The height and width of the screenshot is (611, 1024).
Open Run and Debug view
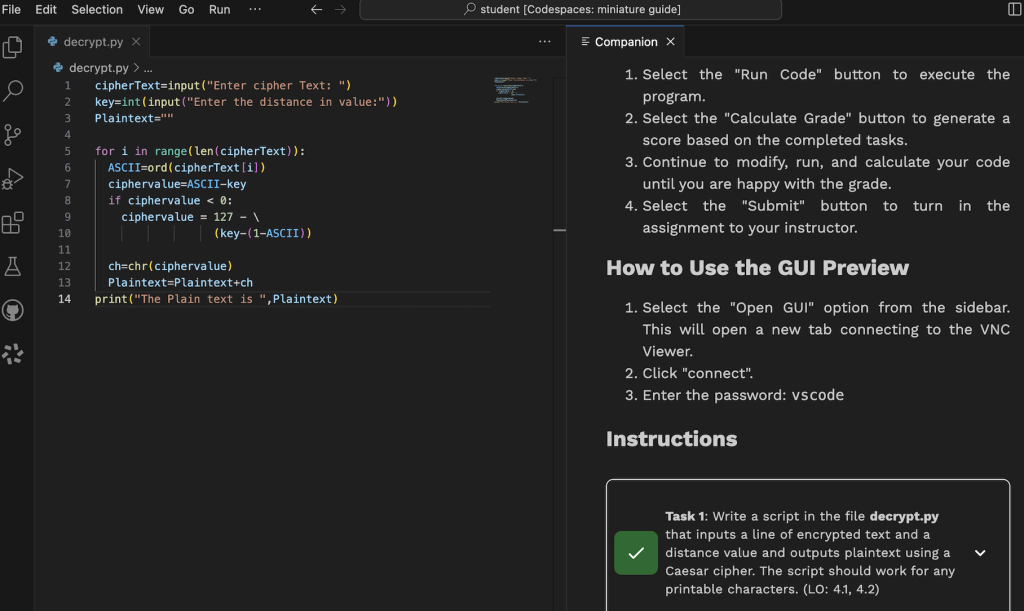[x=13, y=179]
